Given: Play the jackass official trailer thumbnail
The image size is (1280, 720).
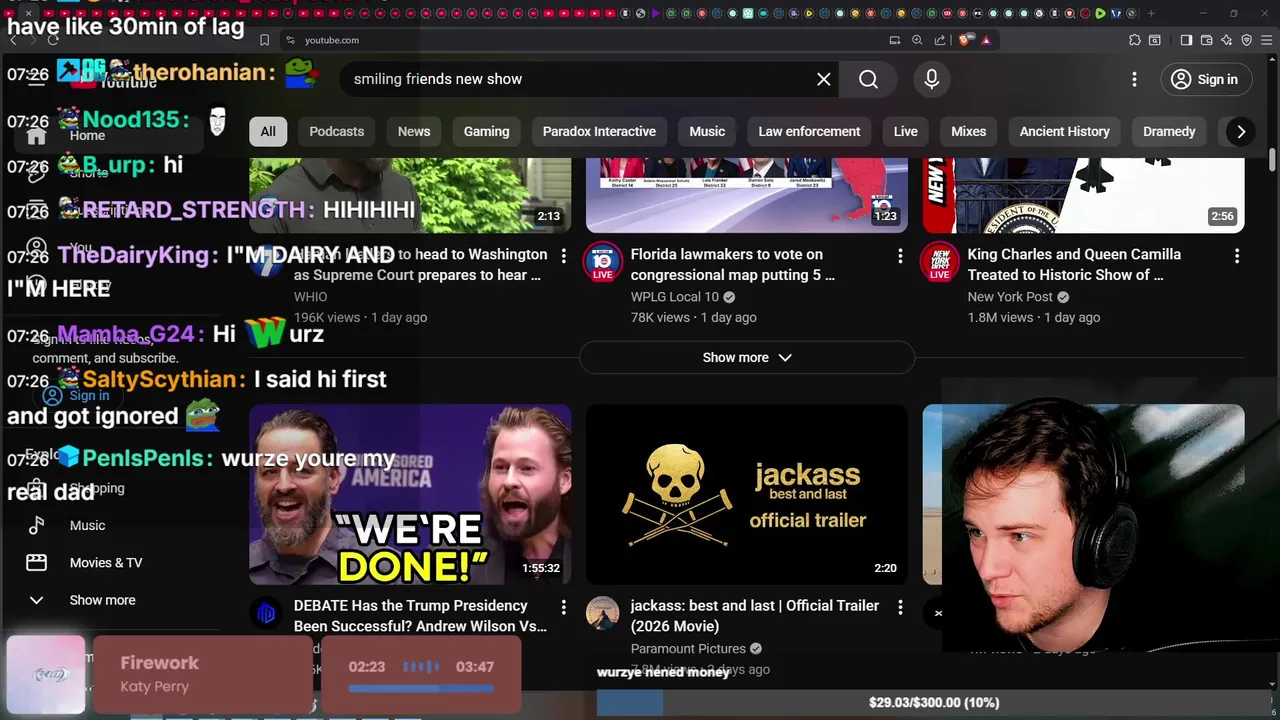Looking at the screenshot, I should click(747, 494).
